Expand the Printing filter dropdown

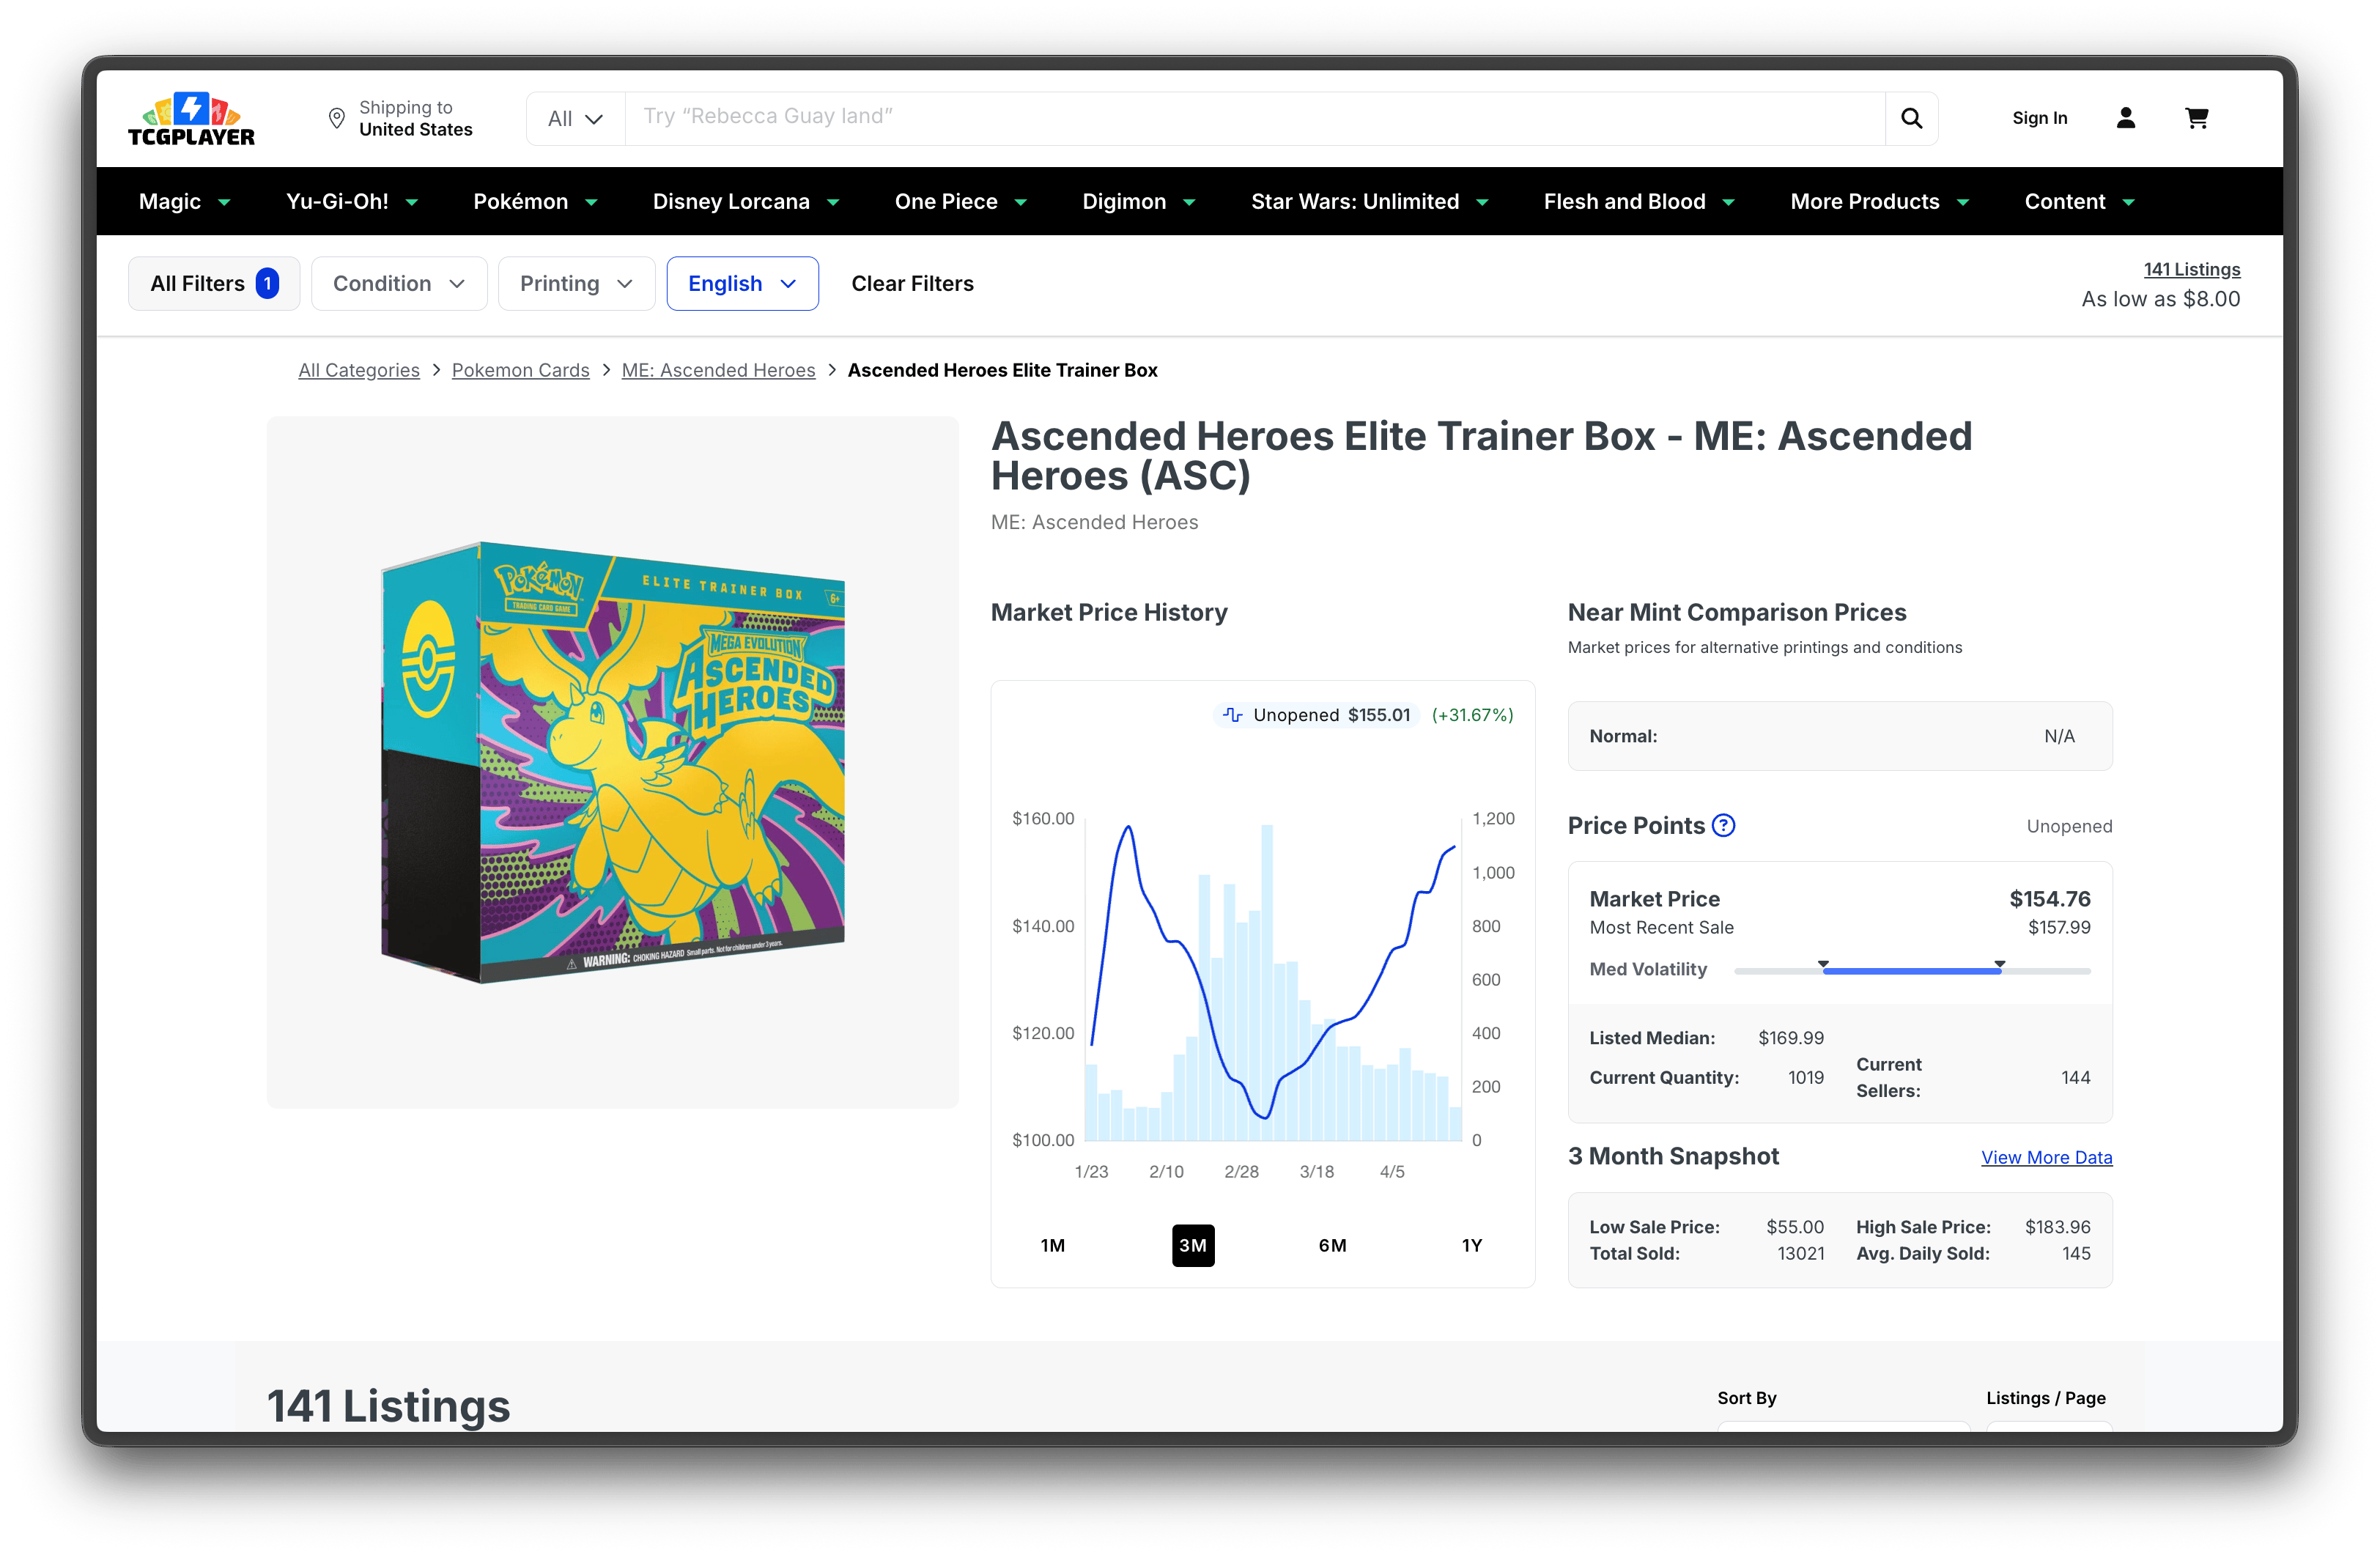tap(576, 284)
